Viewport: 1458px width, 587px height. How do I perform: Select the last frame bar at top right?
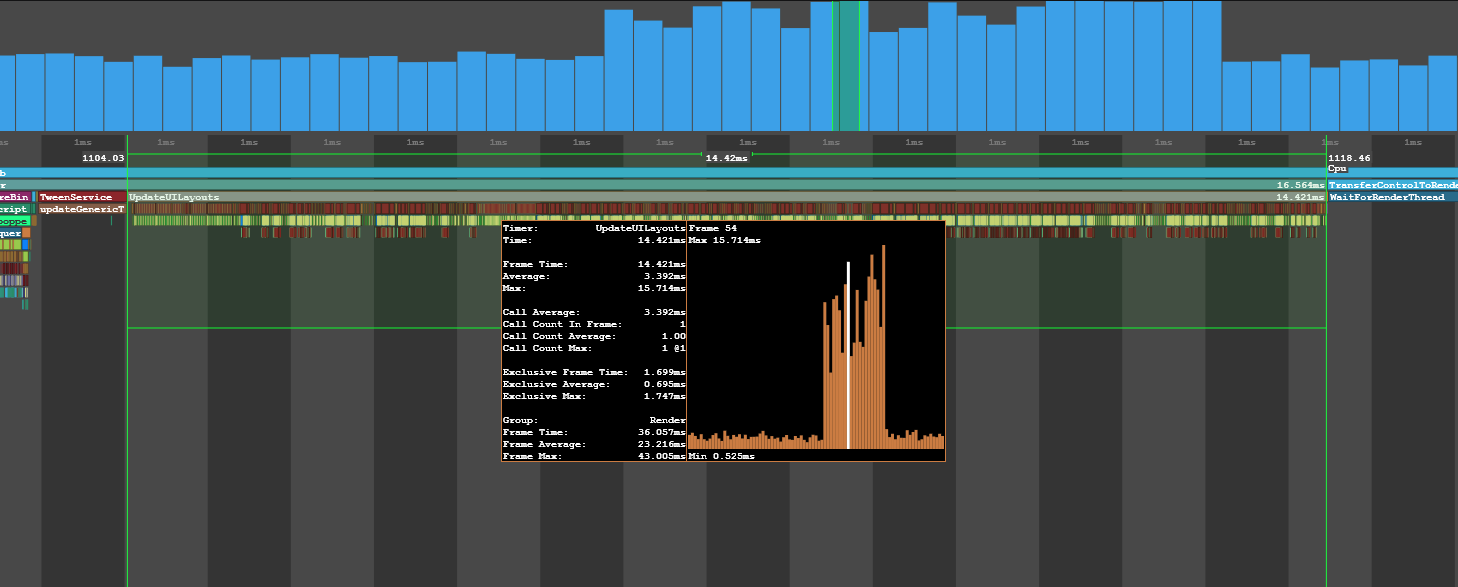[1442, 93]
